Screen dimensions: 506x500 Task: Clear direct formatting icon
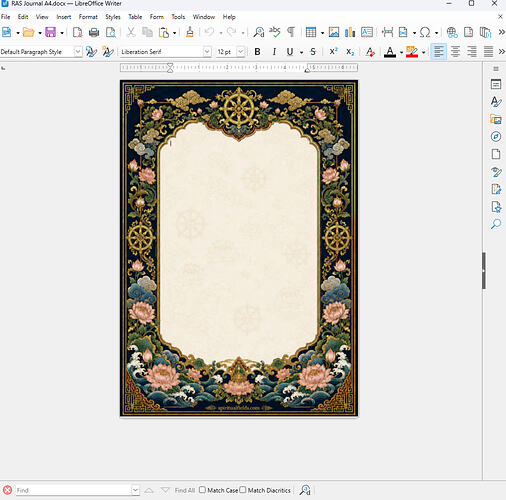[370, 52]
